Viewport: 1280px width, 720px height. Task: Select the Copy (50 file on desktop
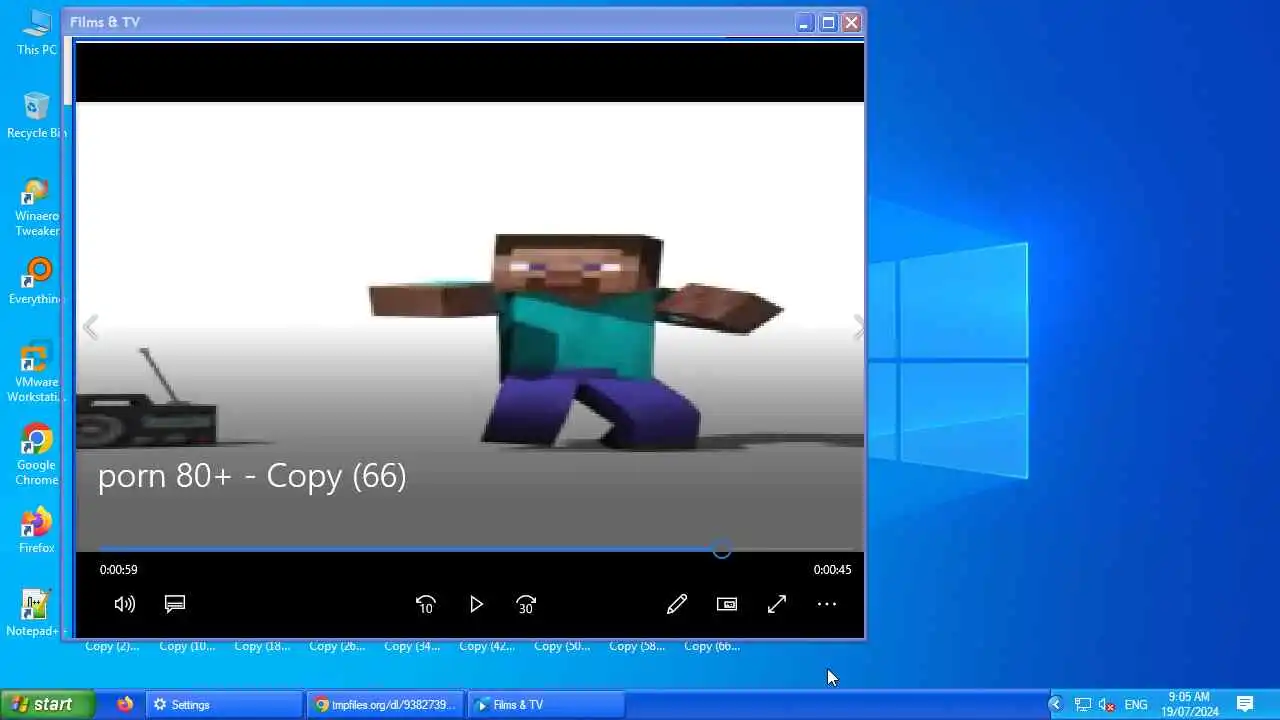pyautogui.click(x=562, y=646)
